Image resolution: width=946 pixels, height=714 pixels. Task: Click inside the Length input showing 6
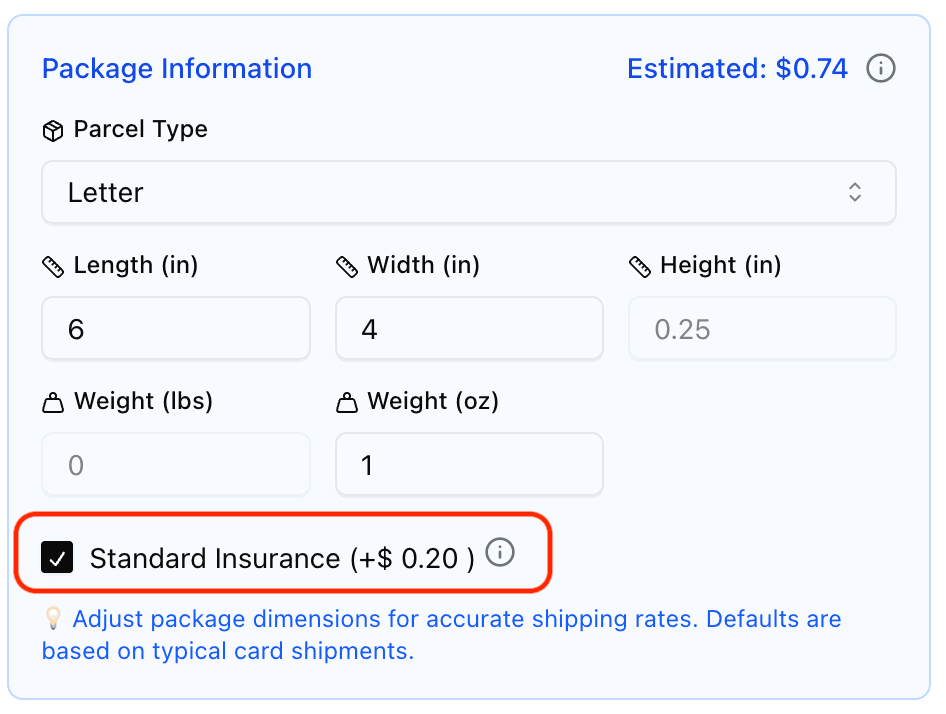point(176,328)
